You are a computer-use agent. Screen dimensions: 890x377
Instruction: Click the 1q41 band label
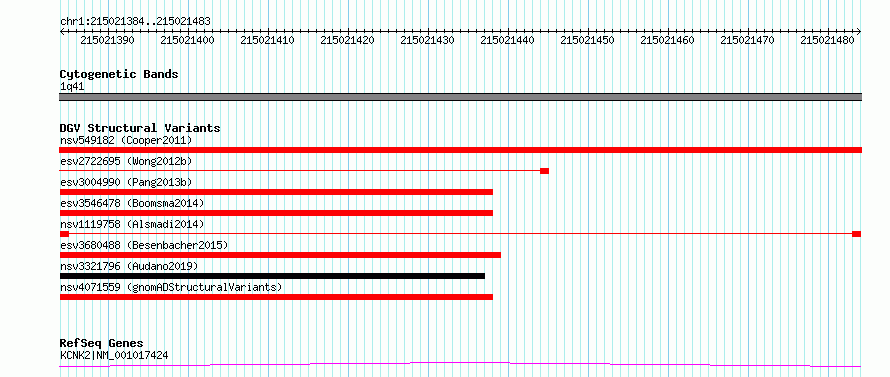pos(73,87)
